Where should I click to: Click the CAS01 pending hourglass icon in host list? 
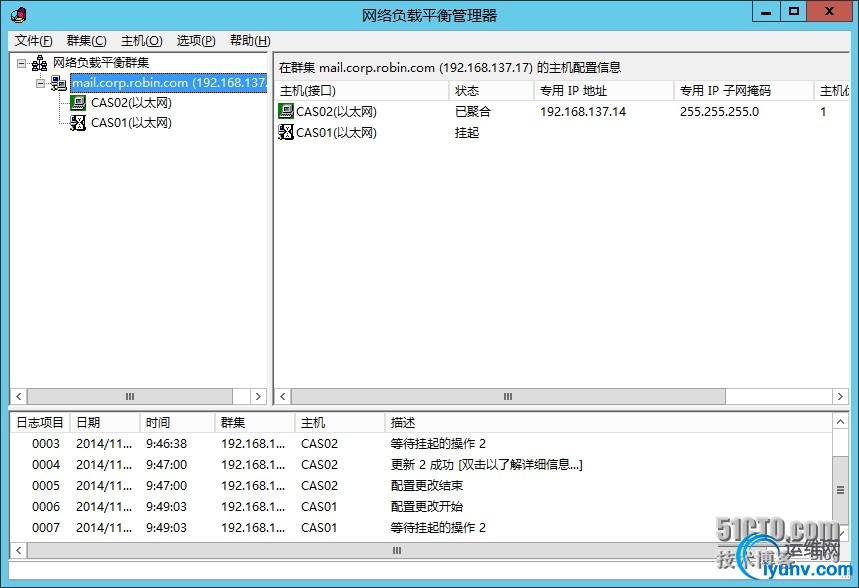(x=286, y=132)
